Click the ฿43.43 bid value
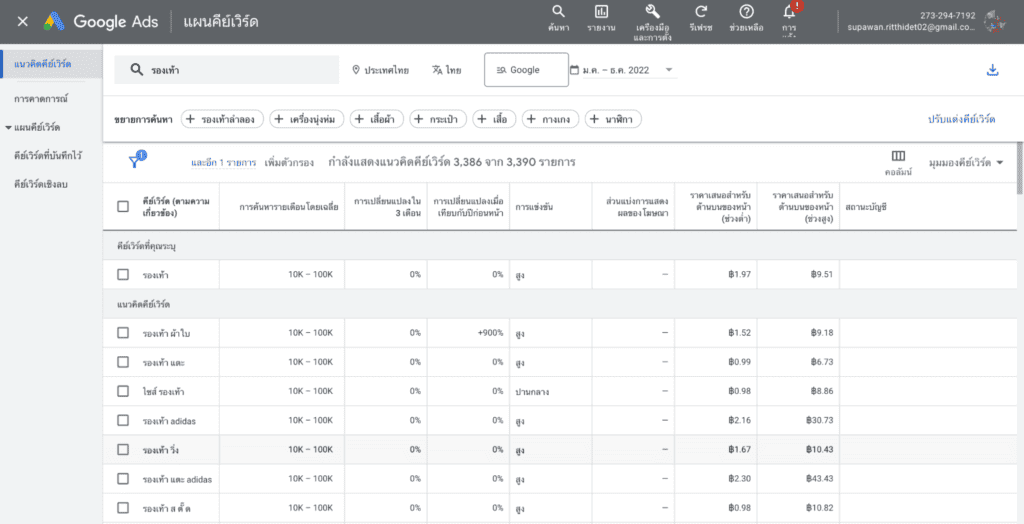The height and width of the screenshot is (524, 1024). click(x=820, y=478)
